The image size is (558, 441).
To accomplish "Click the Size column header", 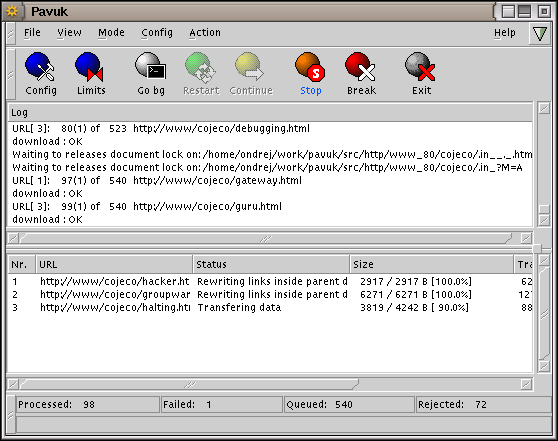I will [432, 264].
